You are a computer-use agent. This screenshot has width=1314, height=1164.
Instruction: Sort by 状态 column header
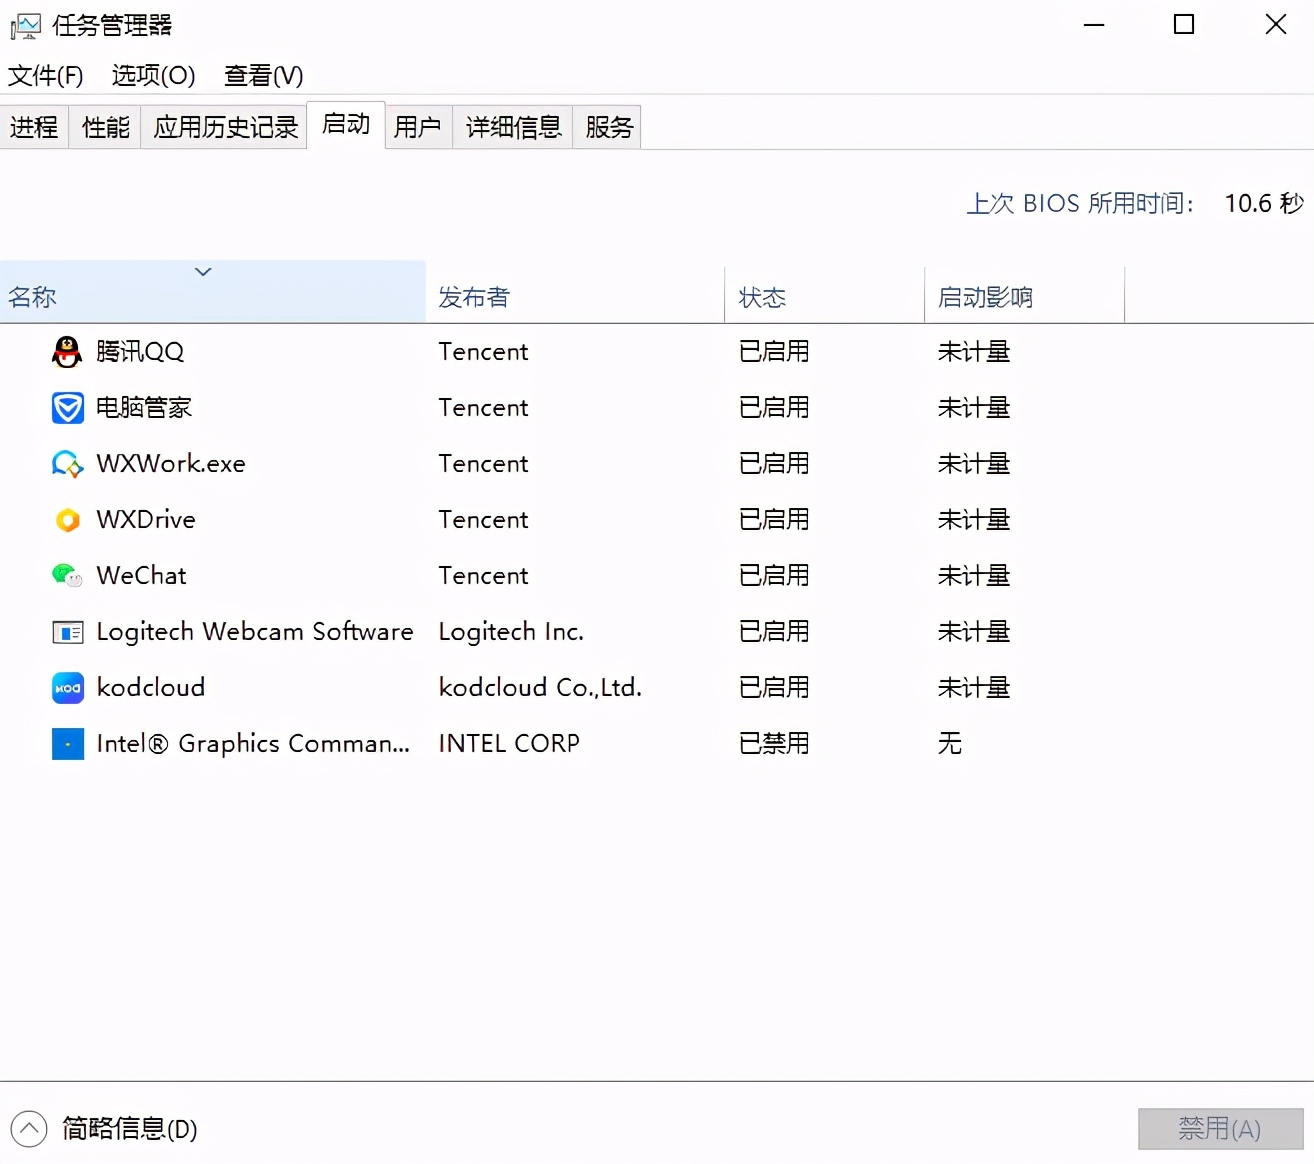click(x=762, y=297)
